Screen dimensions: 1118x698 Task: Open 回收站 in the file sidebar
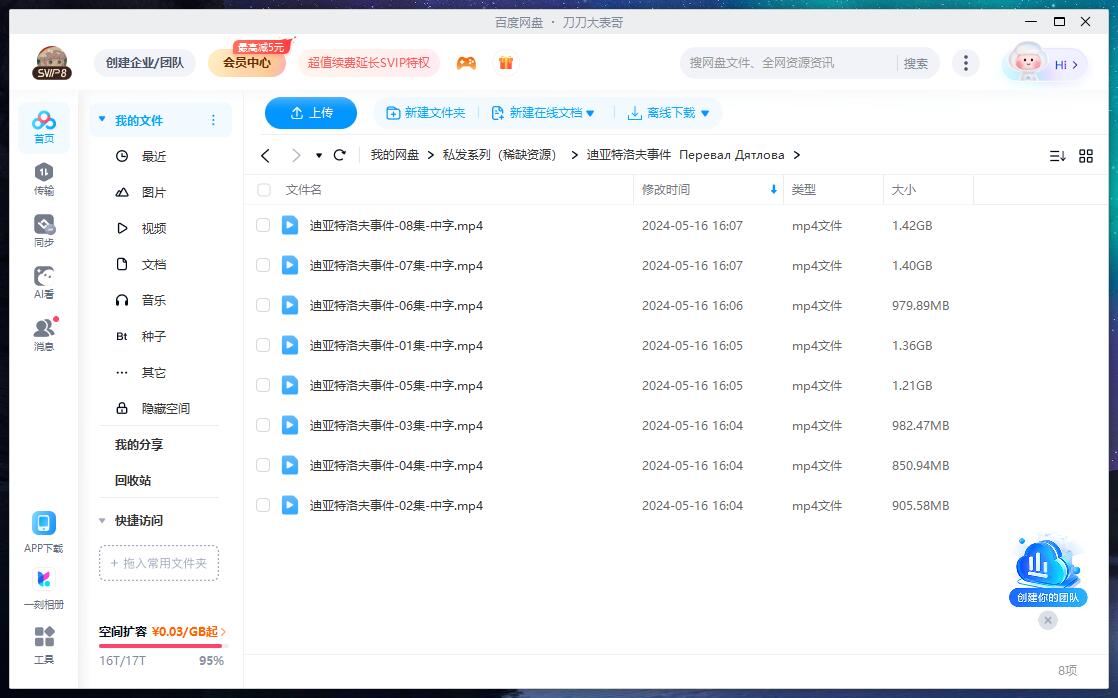point(131,480)
